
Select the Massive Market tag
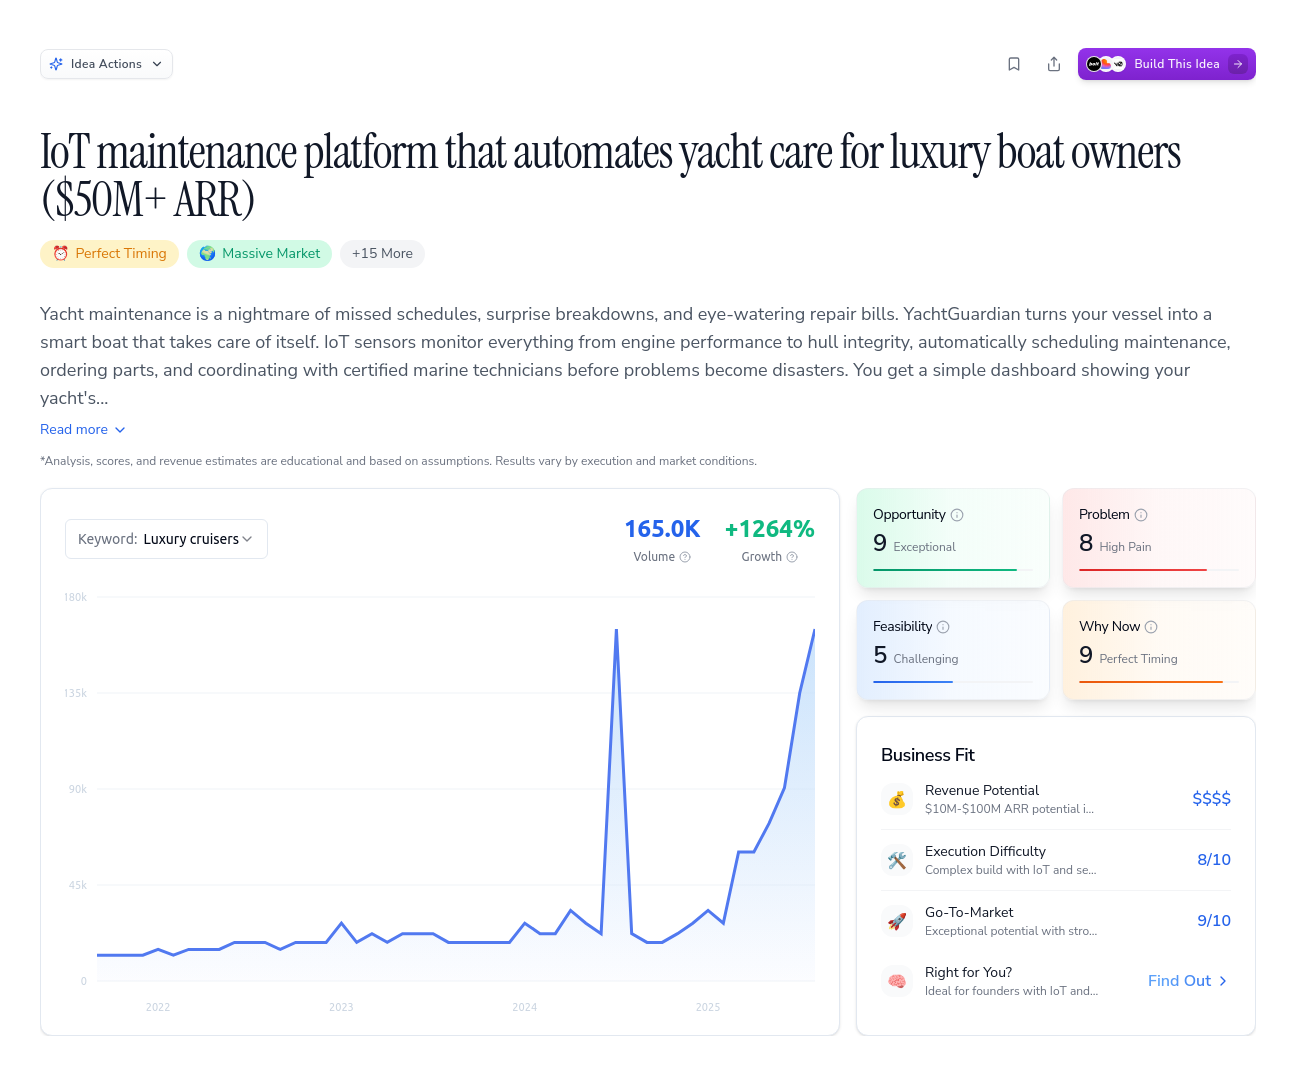click(259, 254)
